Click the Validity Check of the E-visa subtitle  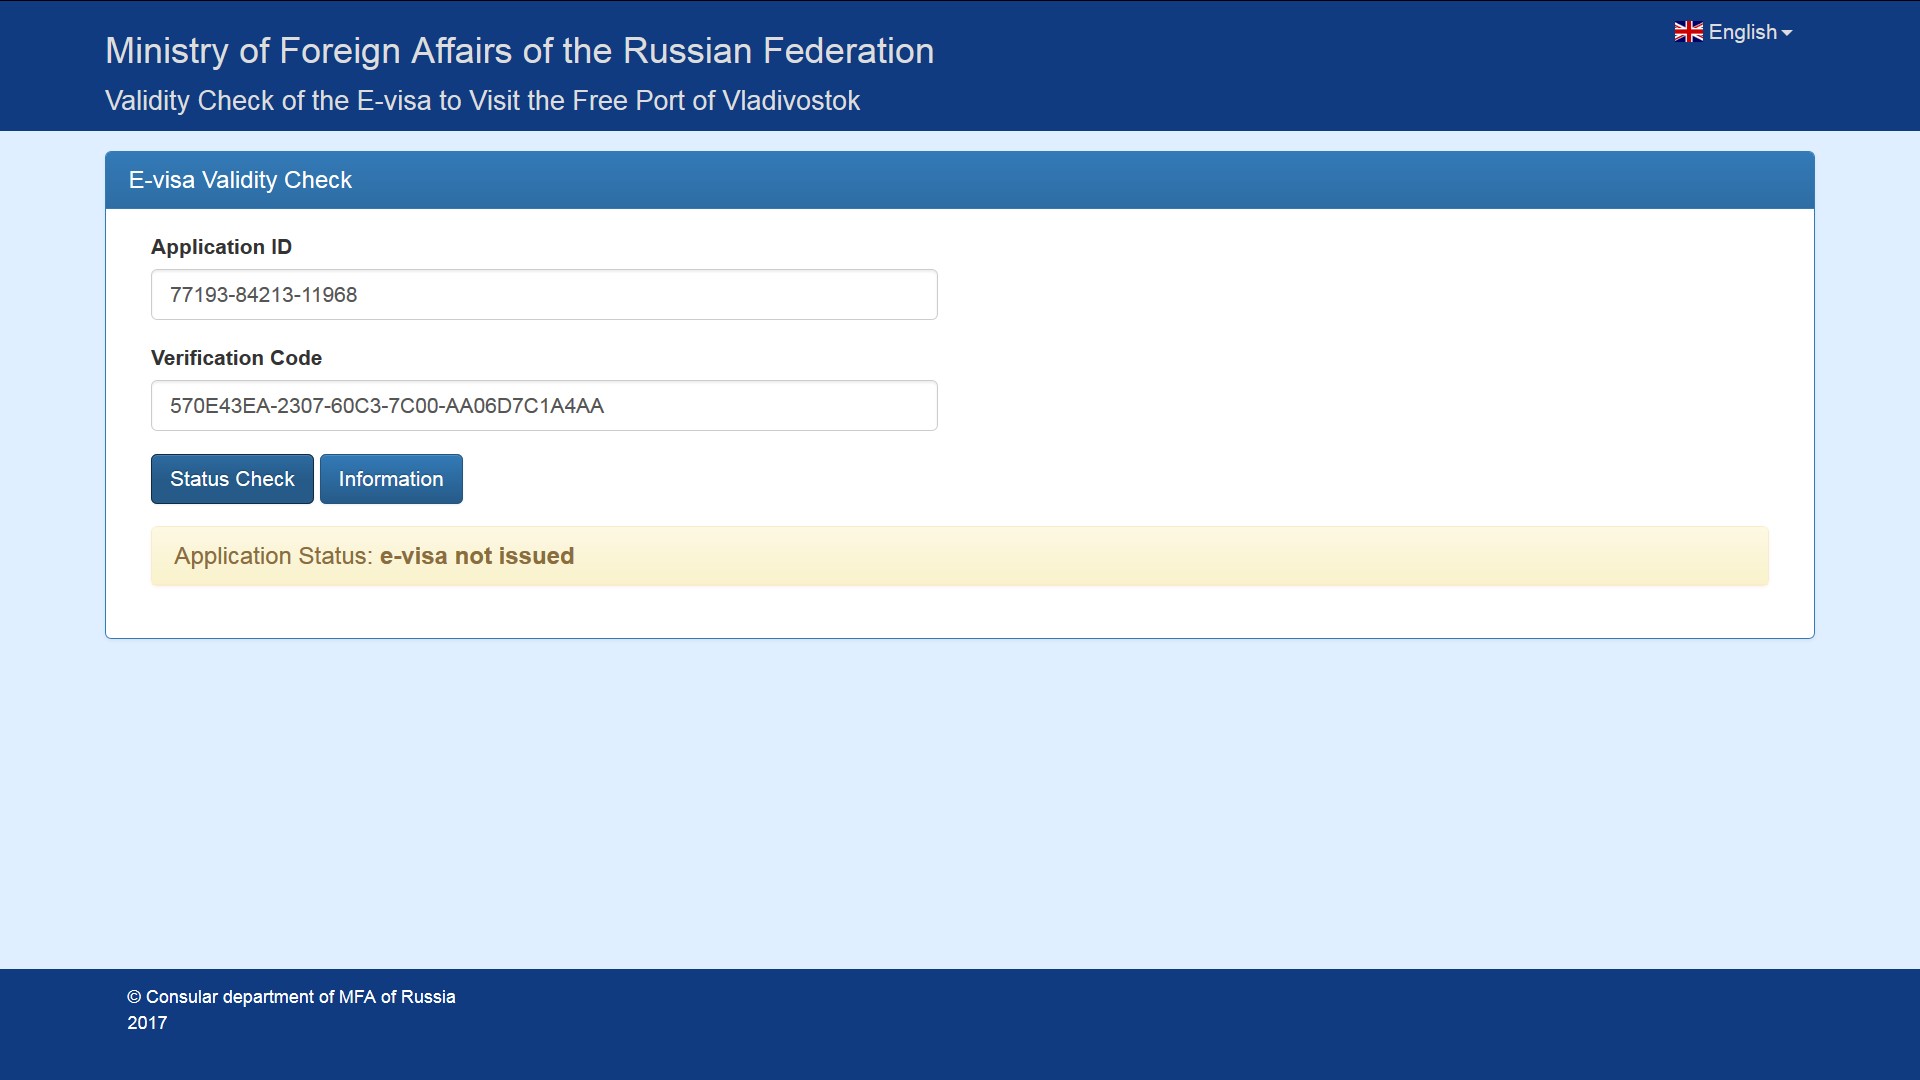(482, 101)
